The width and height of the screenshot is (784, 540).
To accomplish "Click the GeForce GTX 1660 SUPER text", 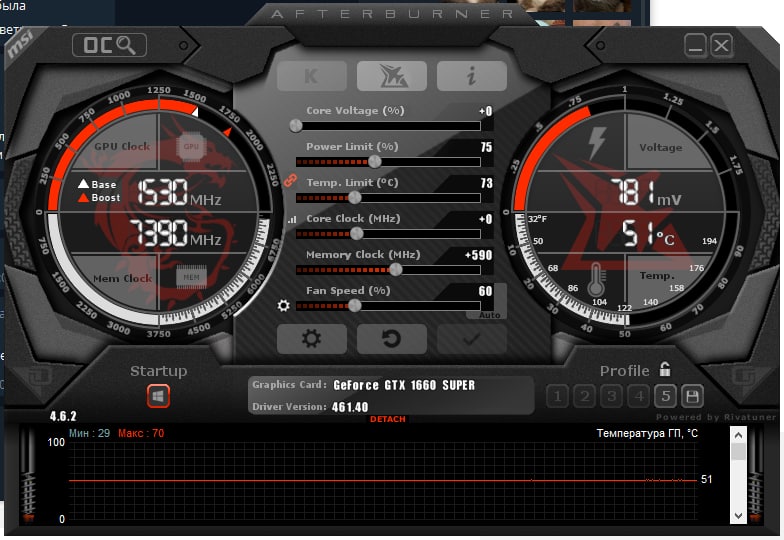I will coord(404,385).
